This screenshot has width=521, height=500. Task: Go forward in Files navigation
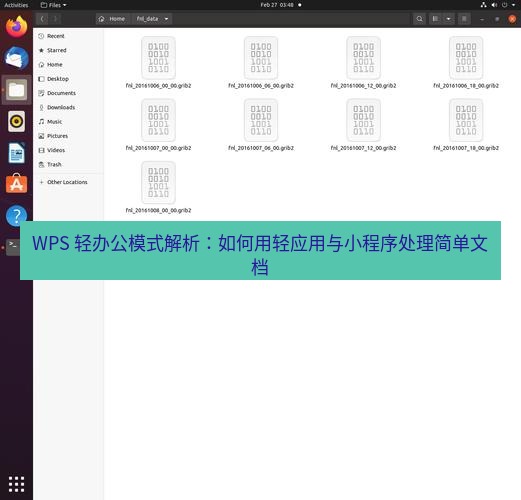(x=55, y=19)
